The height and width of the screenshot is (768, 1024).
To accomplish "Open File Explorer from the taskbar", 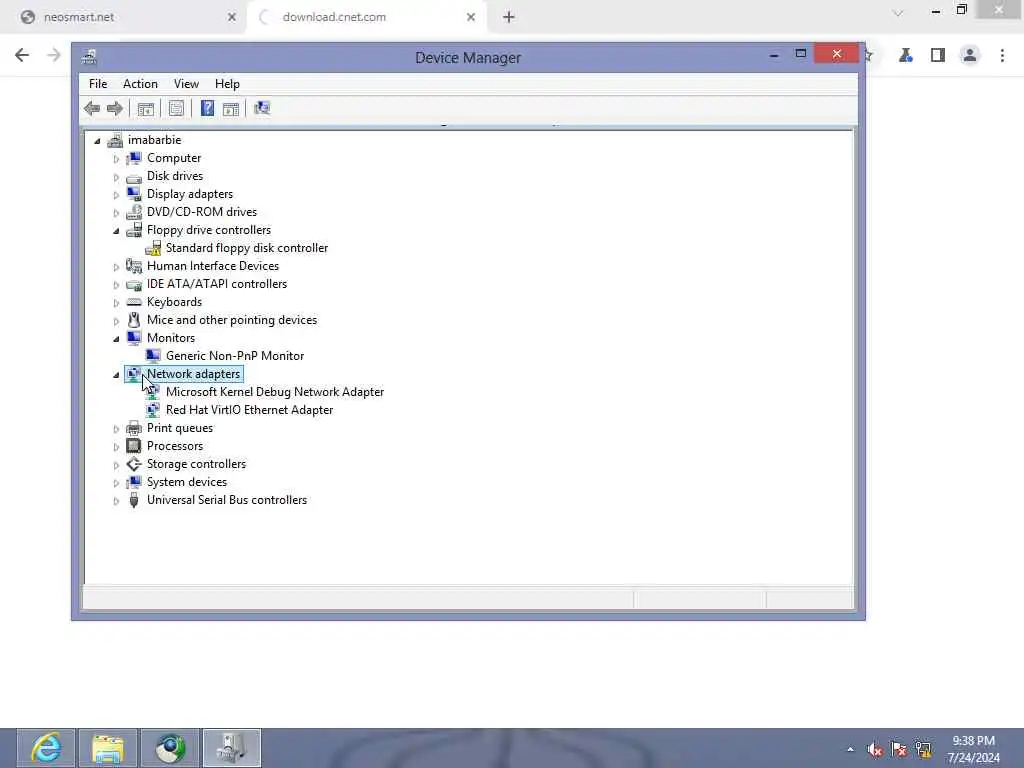I will [108, 748].
